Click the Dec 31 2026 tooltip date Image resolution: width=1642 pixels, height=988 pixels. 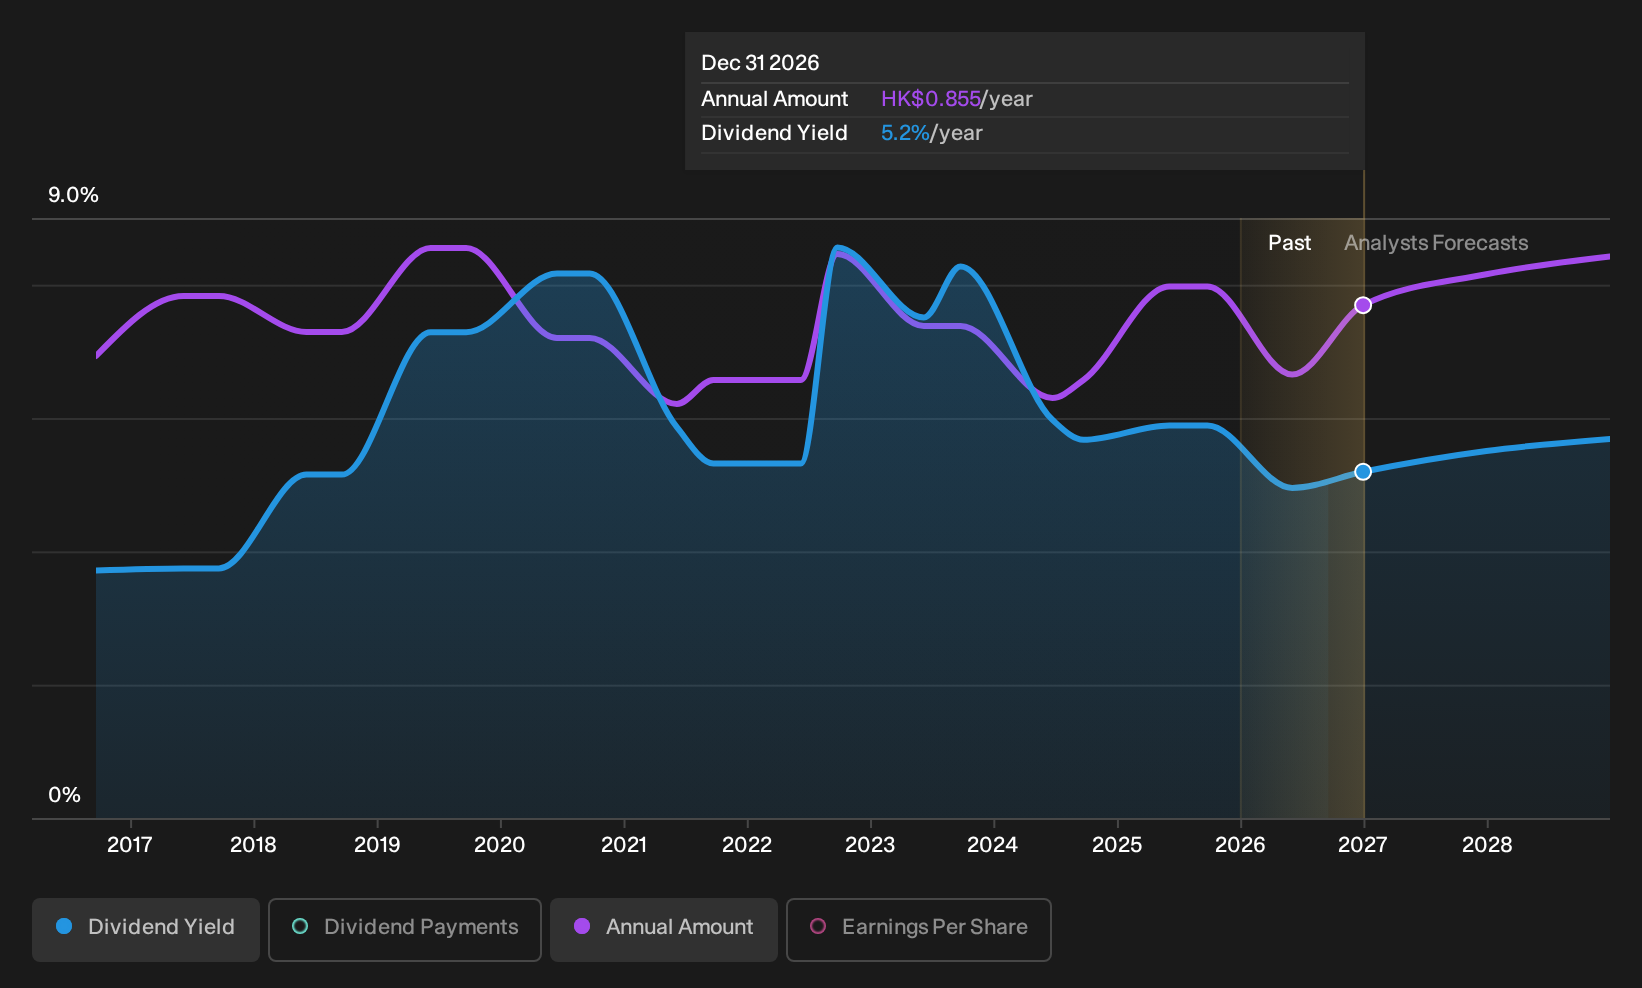pyautogui.click(x=760, y=63)
